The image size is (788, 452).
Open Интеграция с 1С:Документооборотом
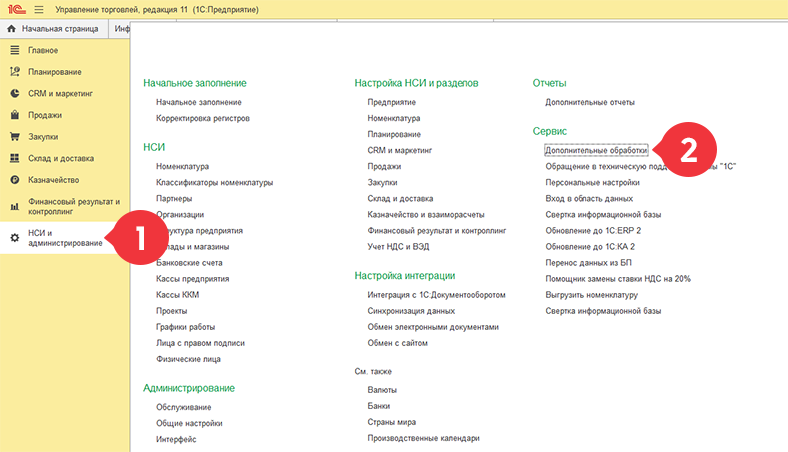tap(436, 295)
